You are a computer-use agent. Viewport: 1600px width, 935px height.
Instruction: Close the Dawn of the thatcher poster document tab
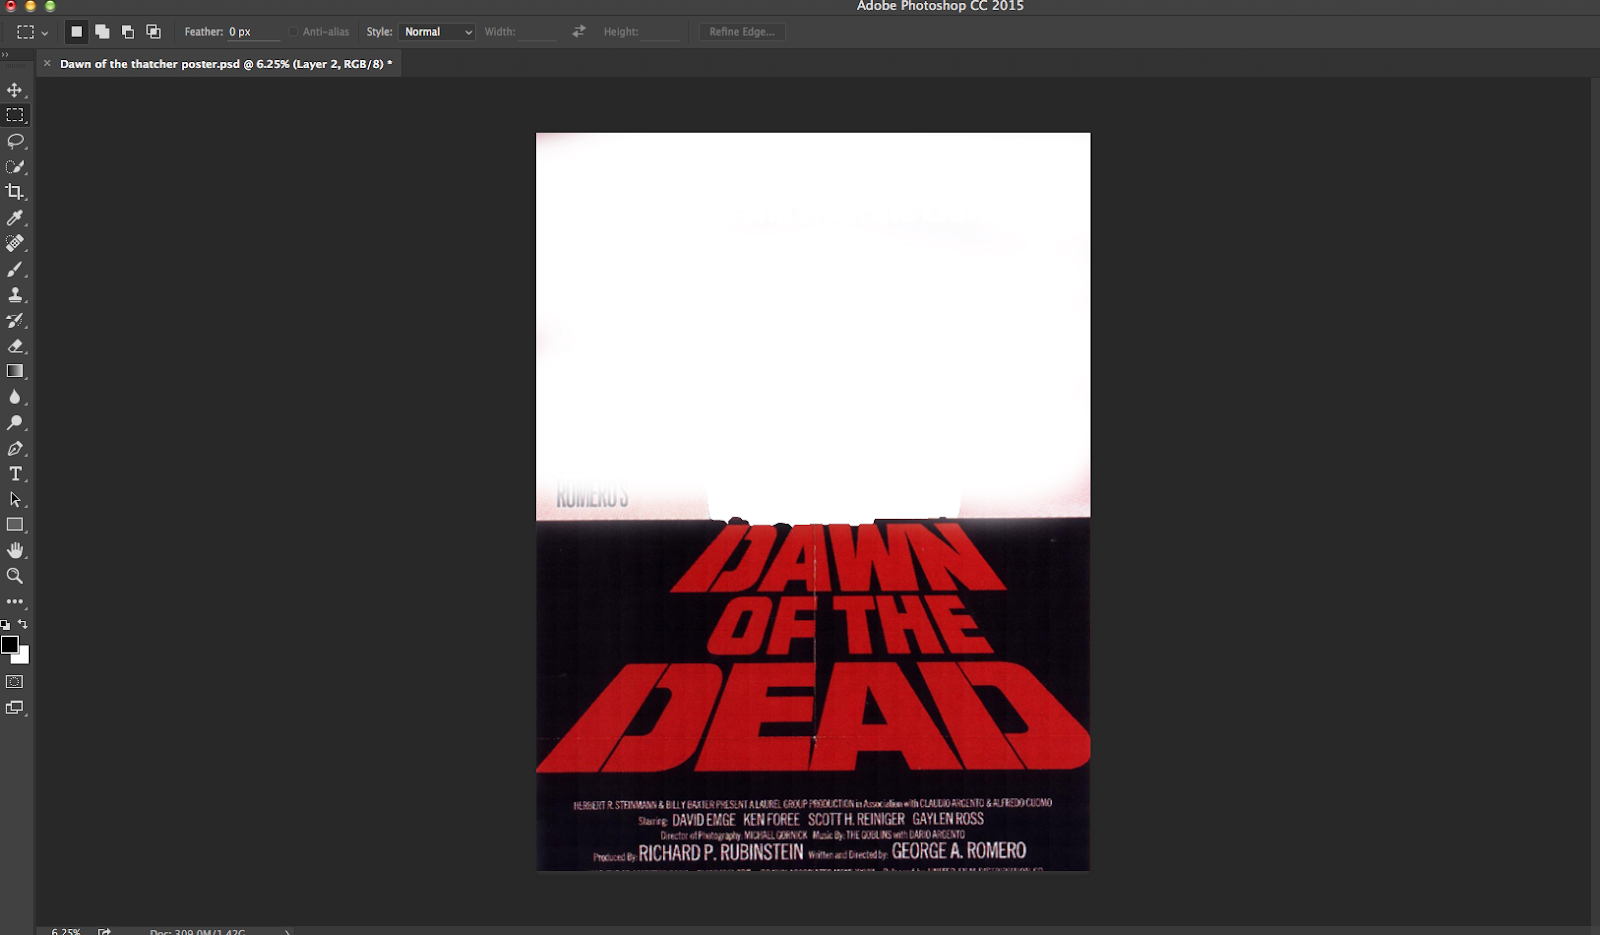click(47, 63)
